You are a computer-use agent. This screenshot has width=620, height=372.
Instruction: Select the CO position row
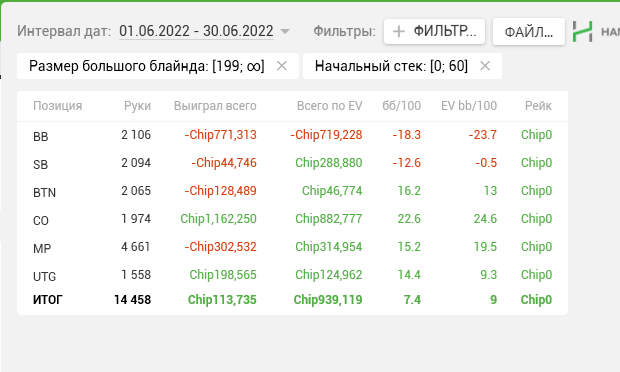[x=292, y=219]
